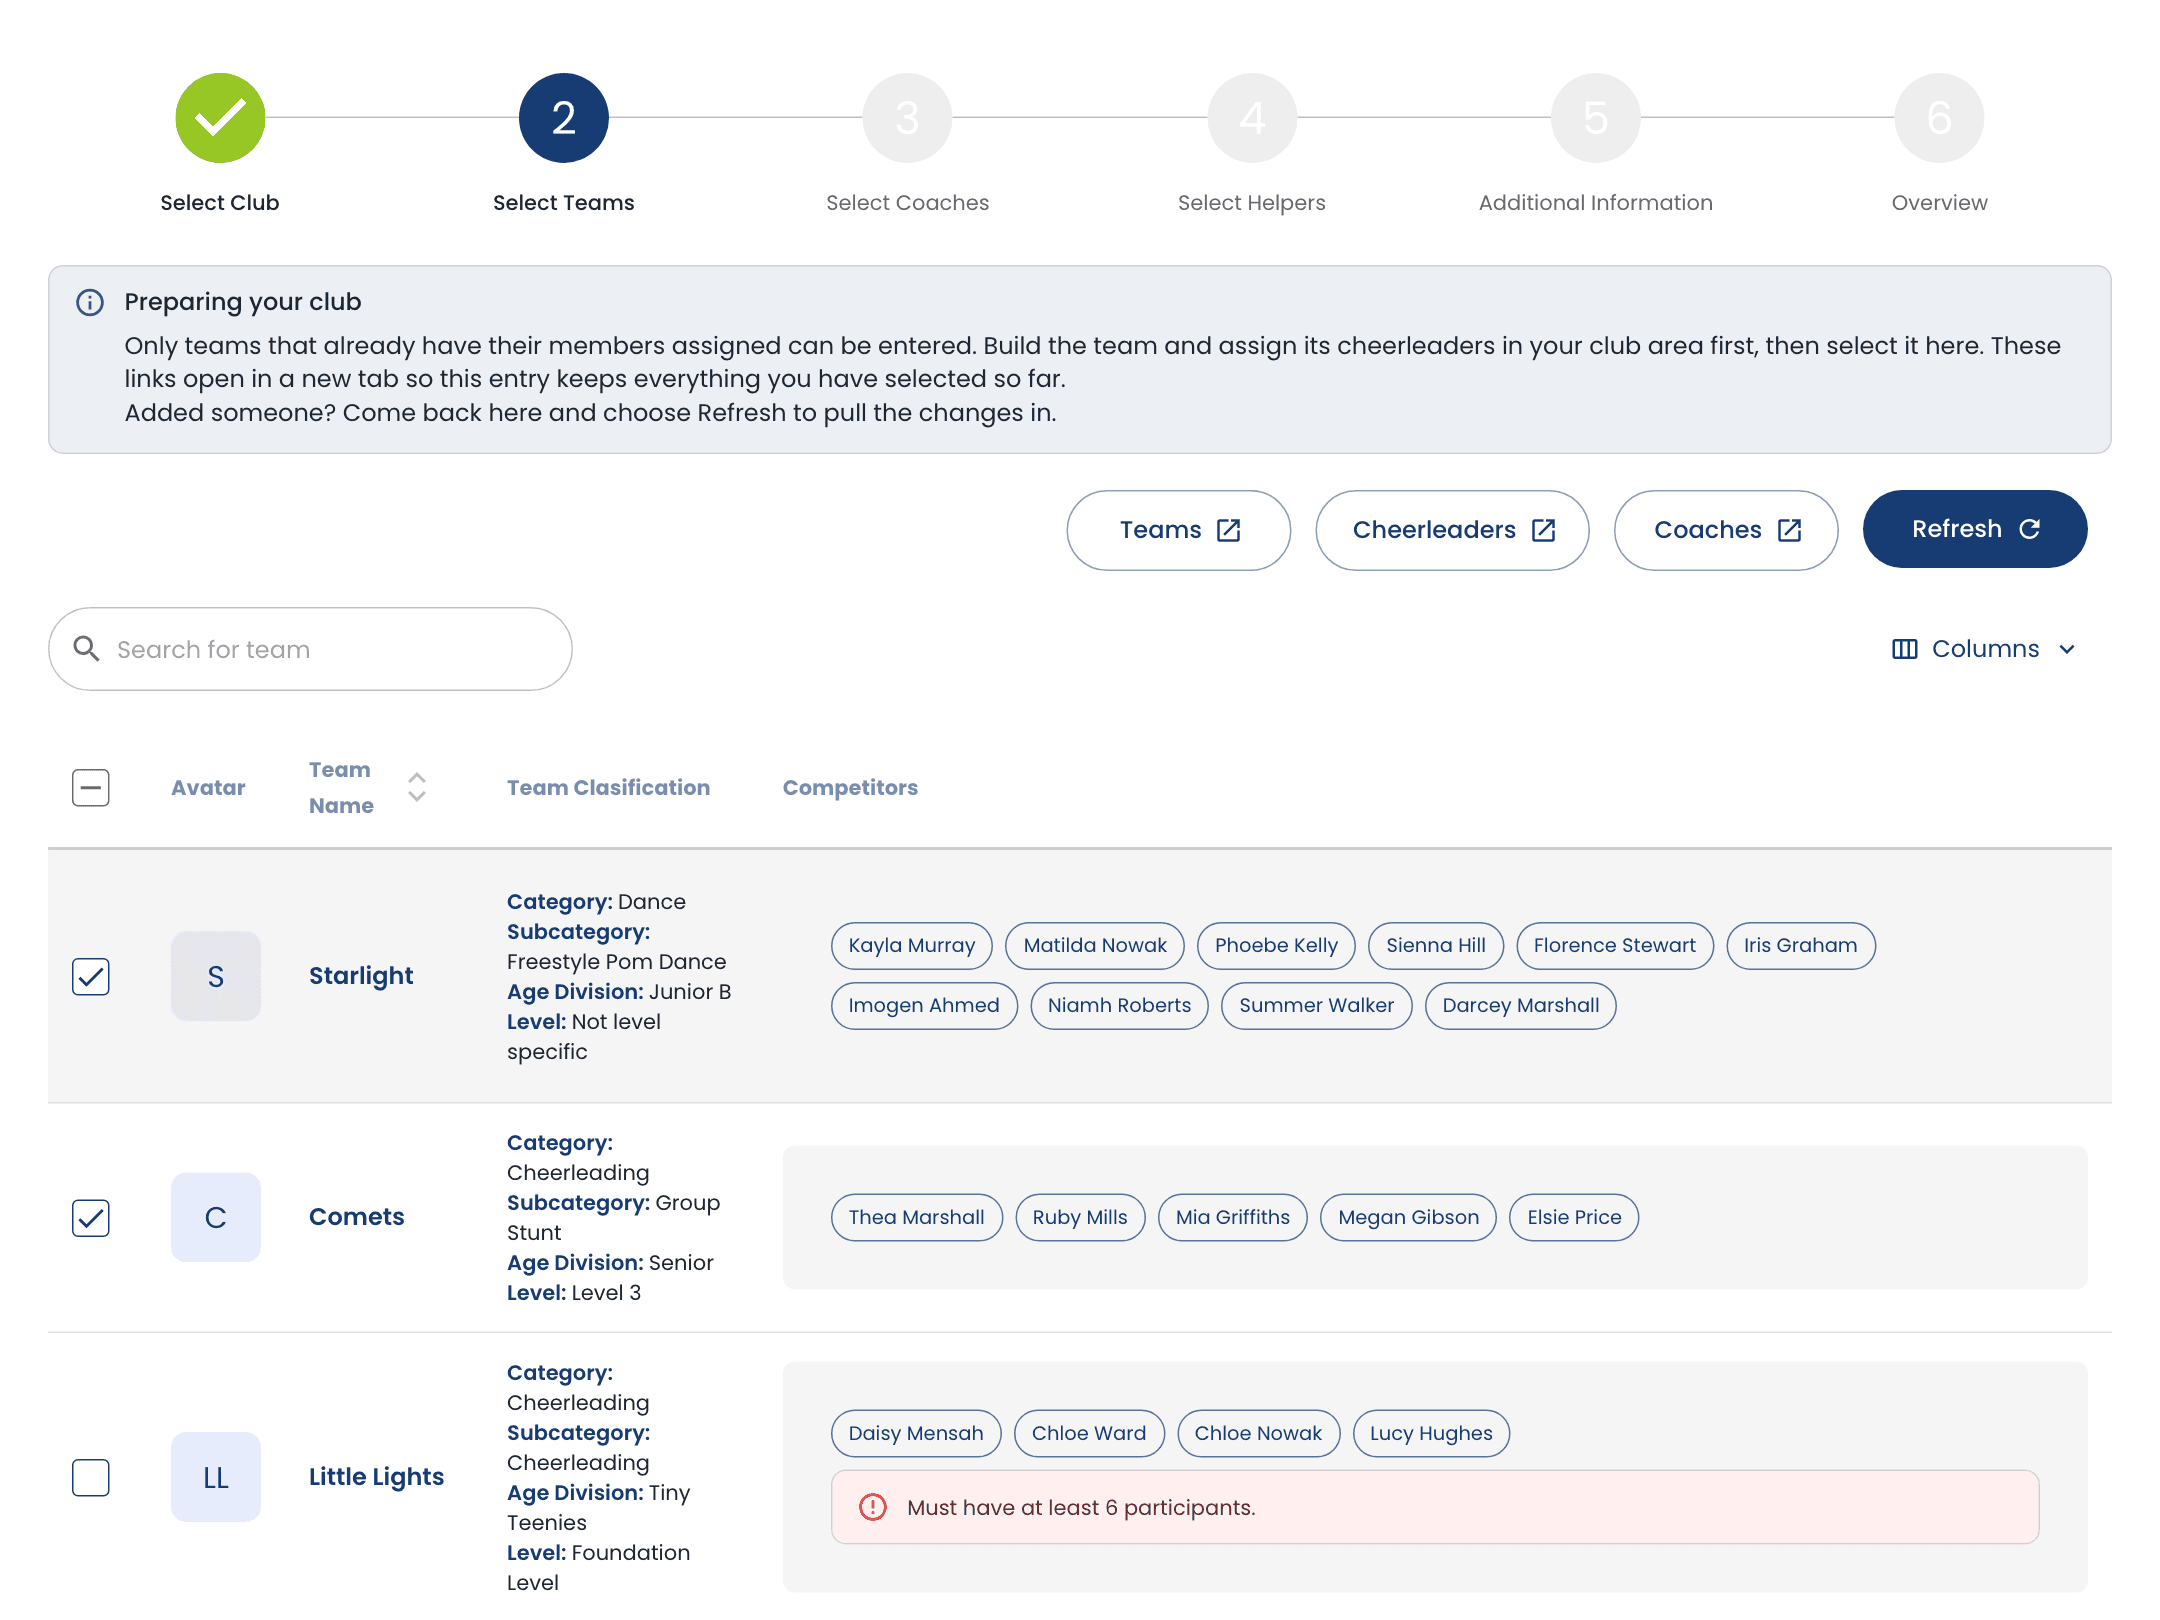Screen dimensions: 2160x1620
Task: Open the Coaches link in new tab
Action: [1727, 530]
